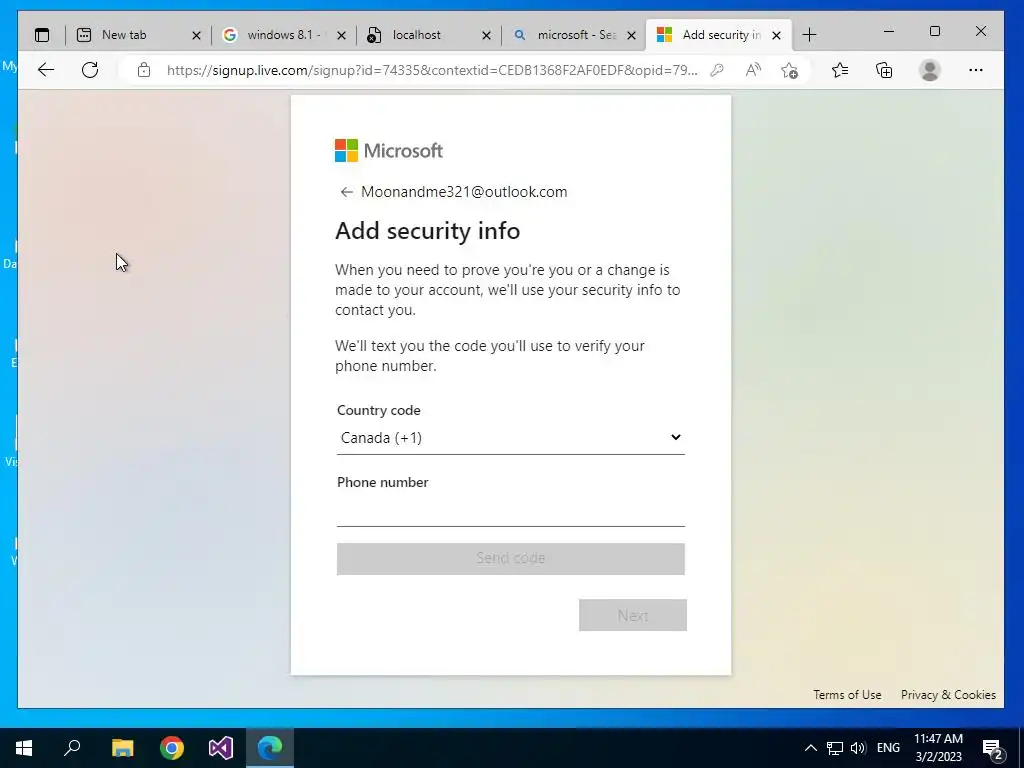
Task: Maximize the Edge window
Action: tap(935, 31)
